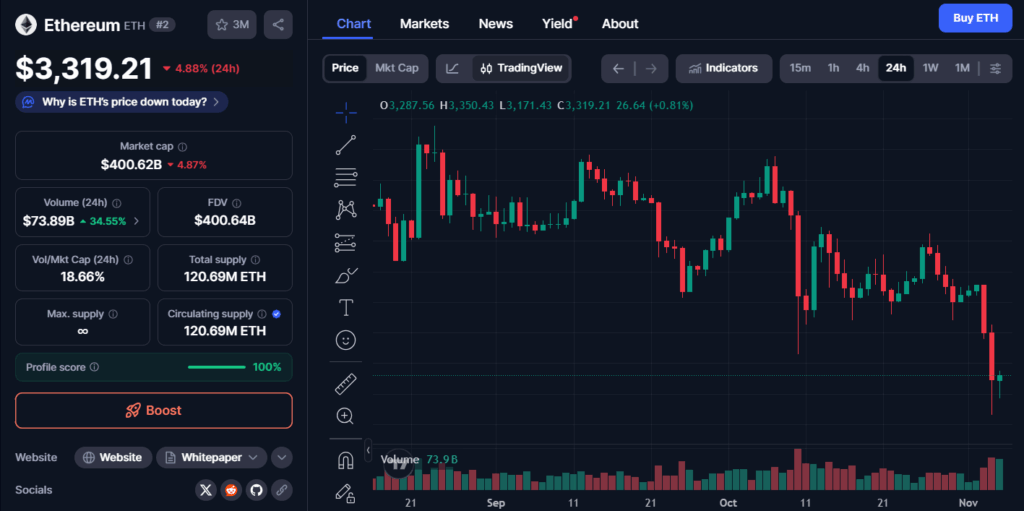
Task: Click the Oct date label on time axis
Action: (x=727, y=503)
